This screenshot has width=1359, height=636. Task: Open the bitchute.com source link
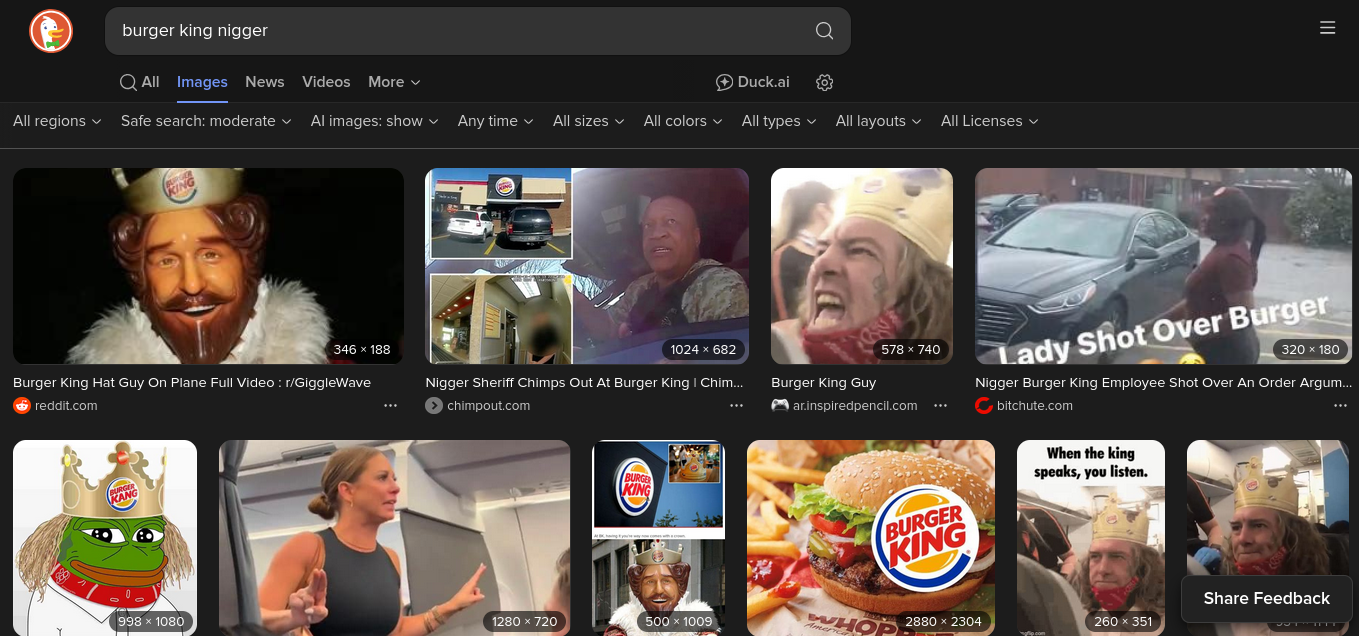click(x=1035, y=406)
